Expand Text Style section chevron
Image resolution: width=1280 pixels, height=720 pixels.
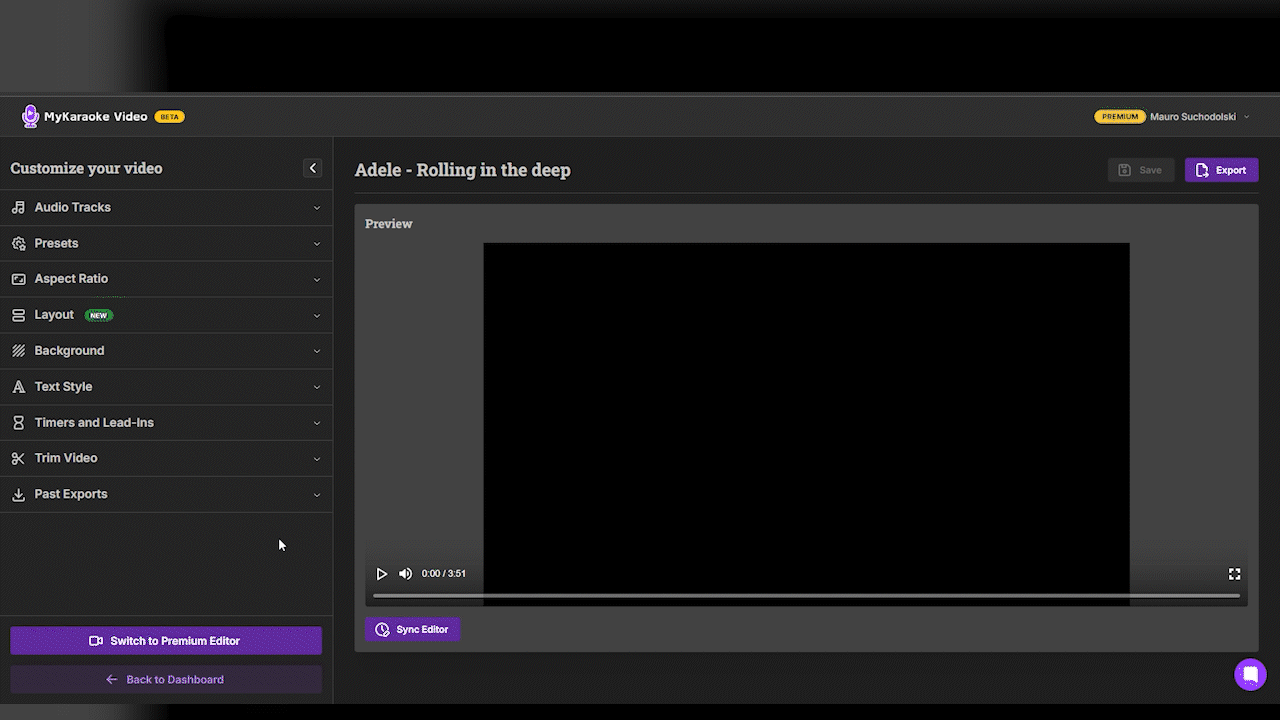point(317,387)
